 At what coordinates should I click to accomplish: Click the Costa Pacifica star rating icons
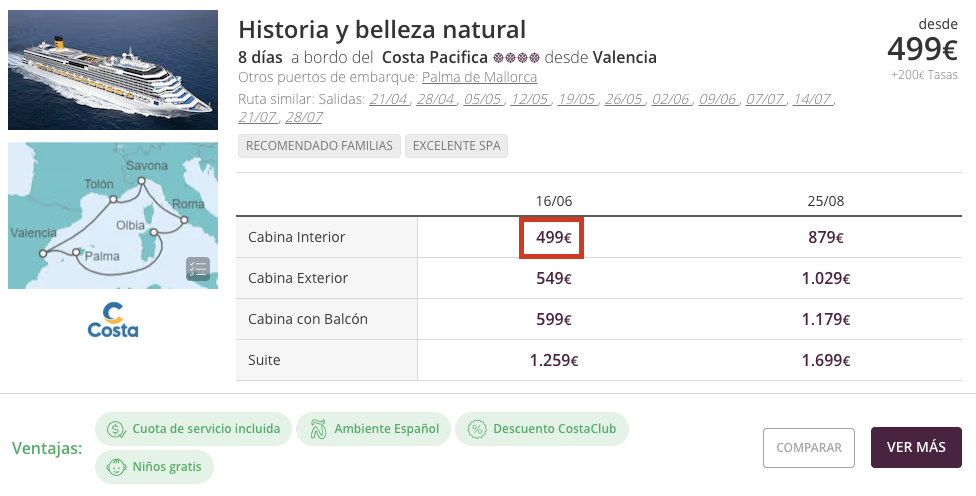click(517, 58)
